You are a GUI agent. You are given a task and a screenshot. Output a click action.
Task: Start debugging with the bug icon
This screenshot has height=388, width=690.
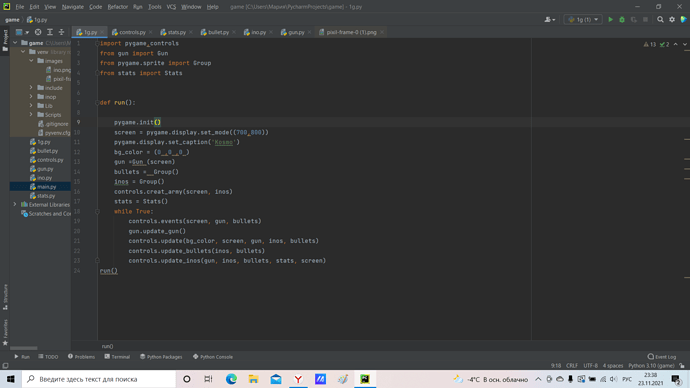622,19
